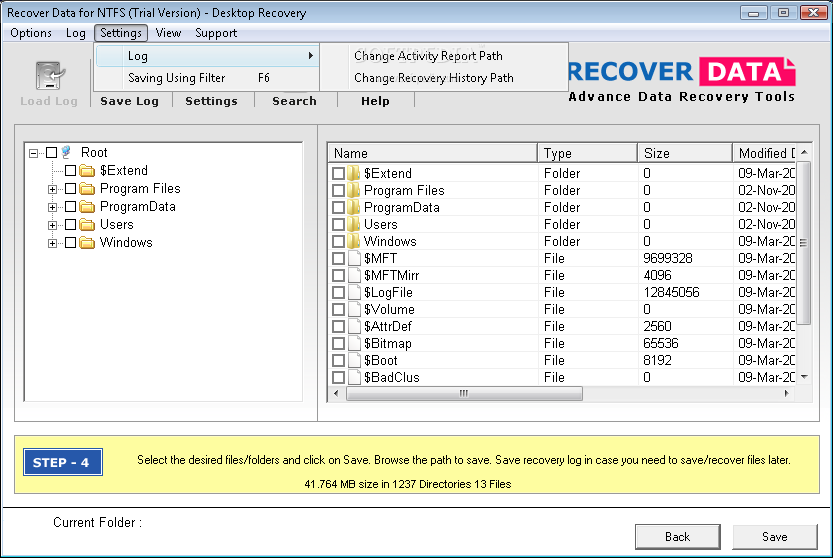The width and height of the screenshot is (833, 558).
Task: Tick the $Boot checkbox in list
Action: pyautogui.click(x=338, y=361)
